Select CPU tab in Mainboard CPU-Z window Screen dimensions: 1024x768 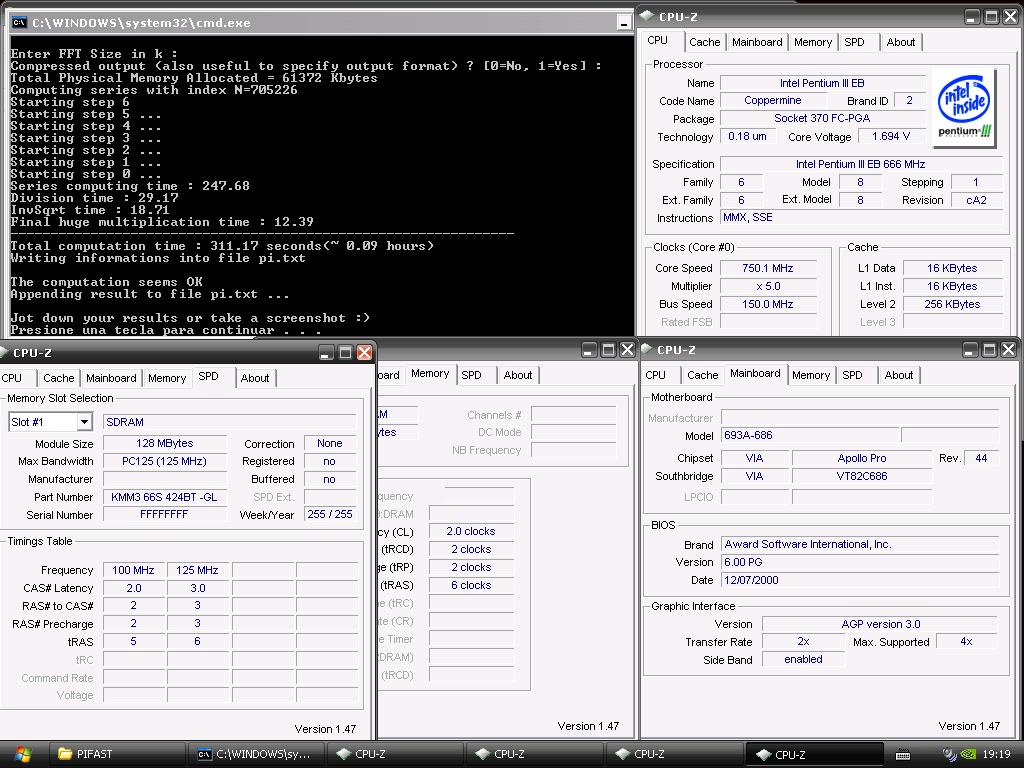[656, 376]
